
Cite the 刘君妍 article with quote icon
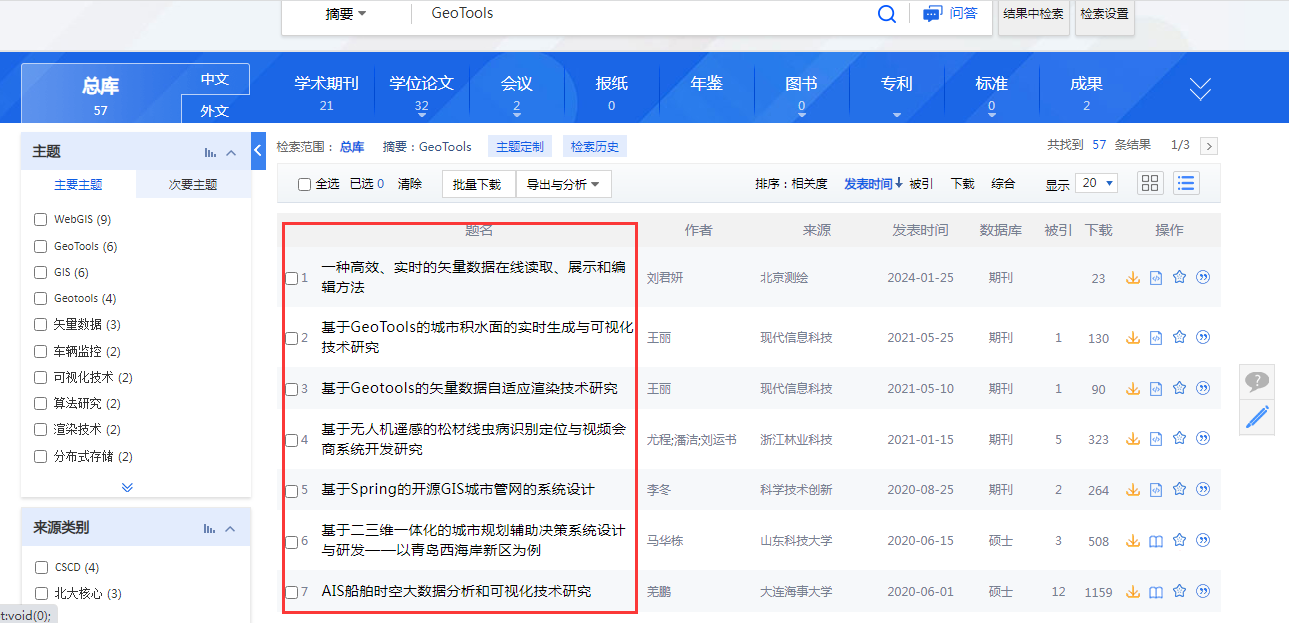tap(1203, 277)
